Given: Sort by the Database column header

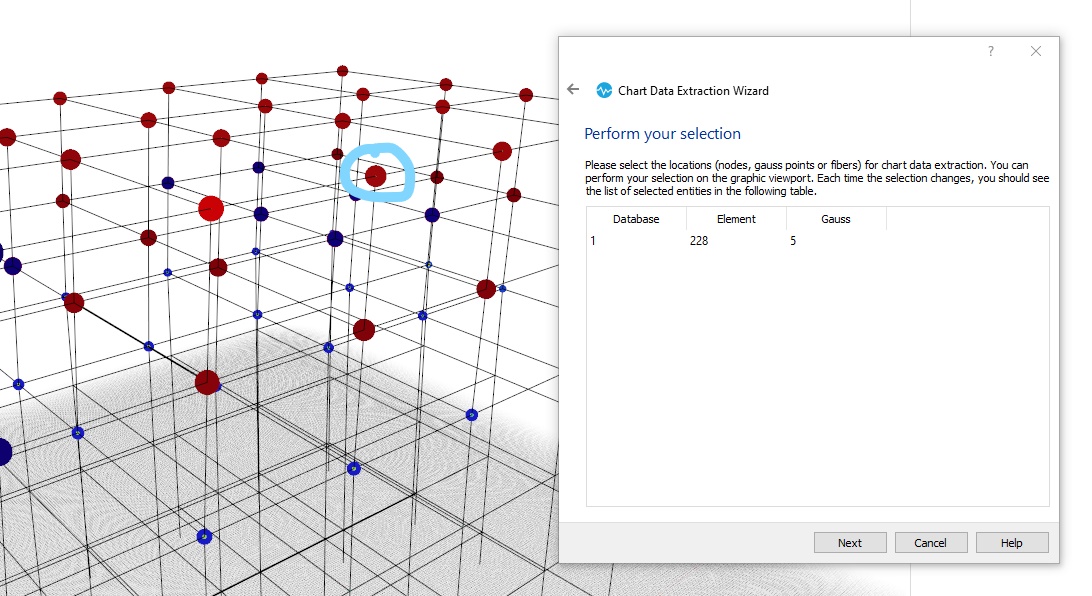Looking at the screenshot, I should 636,219.
